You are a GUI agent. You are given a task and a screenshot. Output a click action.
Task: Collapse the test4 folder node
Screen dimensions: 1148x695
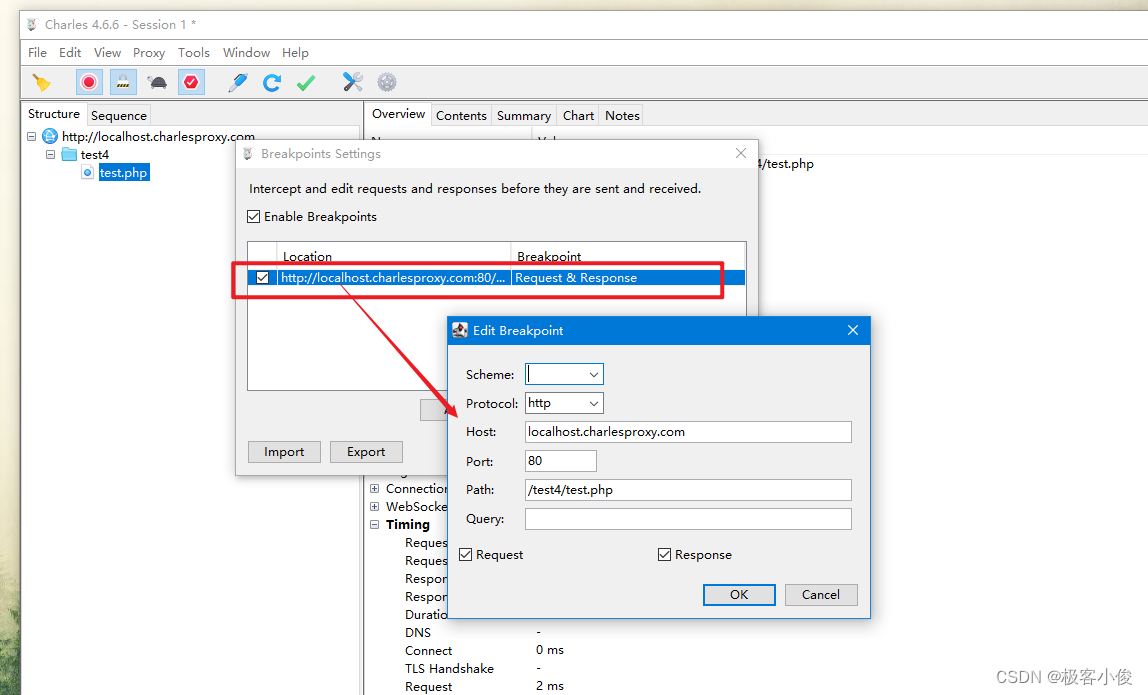pos(50,155)
